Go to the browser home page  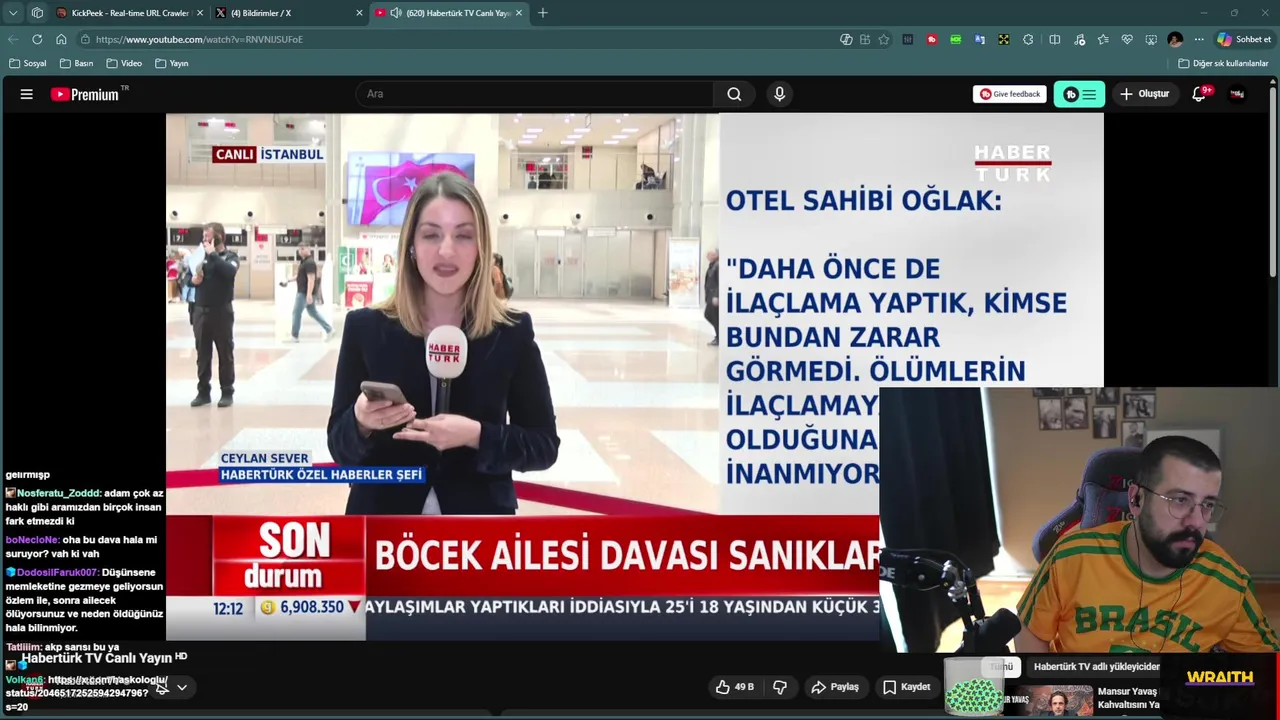[x=61, y=39]
